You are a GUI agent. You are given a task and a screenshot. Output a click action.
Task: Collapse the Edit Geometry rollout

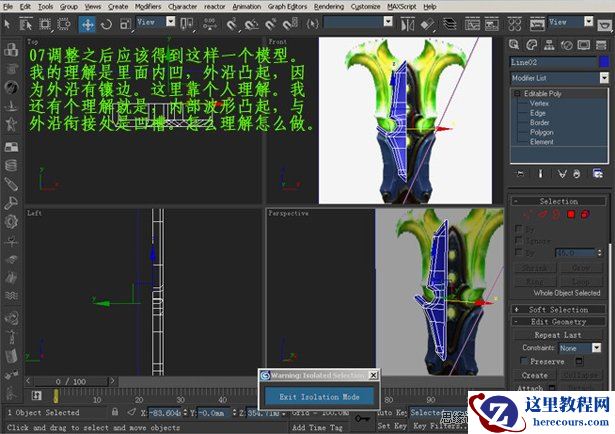pos(559,321)
